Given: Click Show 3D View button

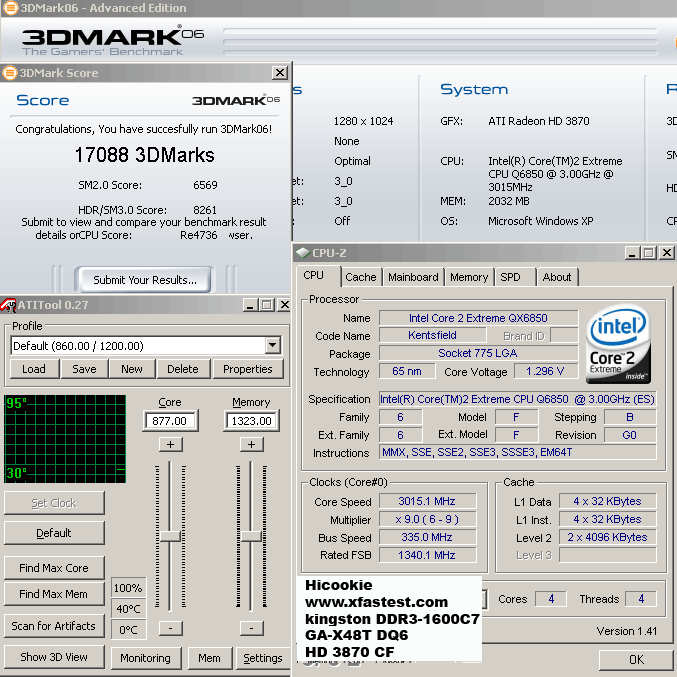Looking at the screenshot, I should tap(54, 657).
